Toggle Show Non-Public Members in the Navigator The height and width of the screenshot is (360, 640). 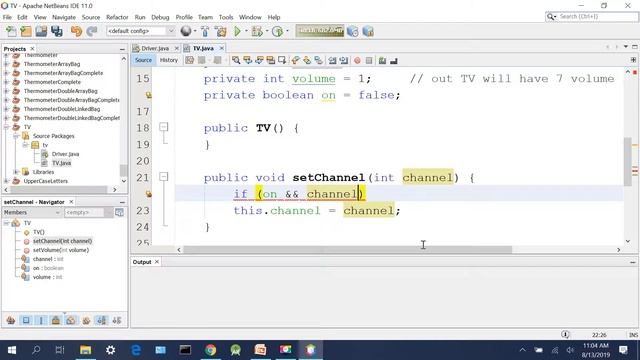click(x=56, y=320)
